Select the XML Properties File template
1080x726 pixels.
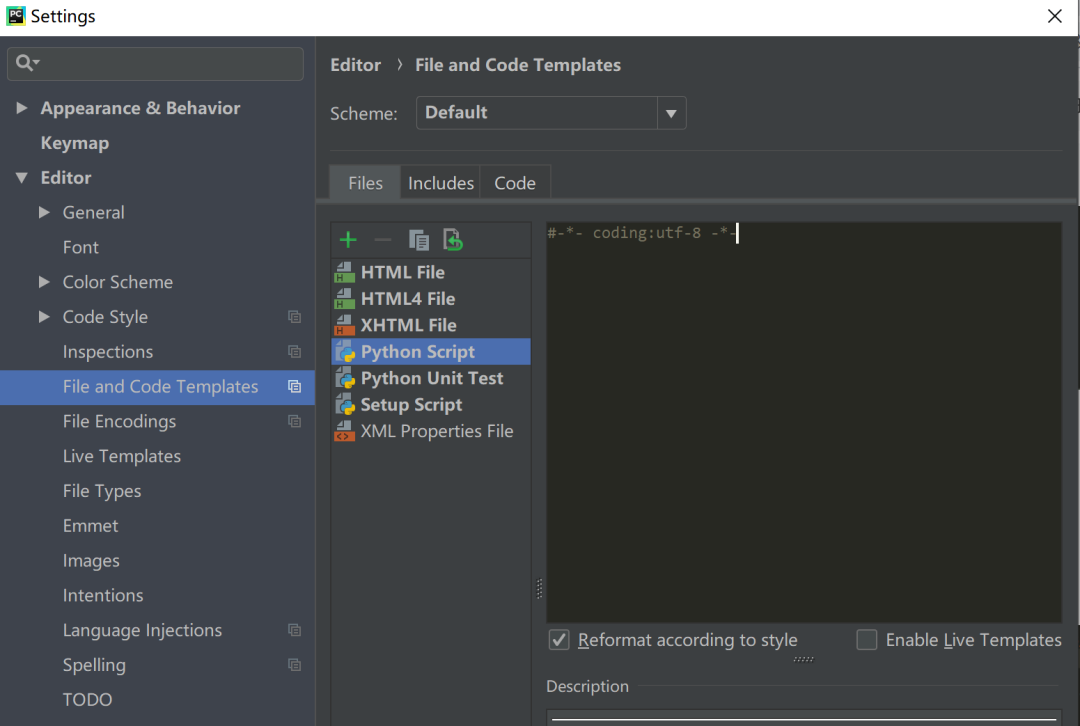pos(436,431)
